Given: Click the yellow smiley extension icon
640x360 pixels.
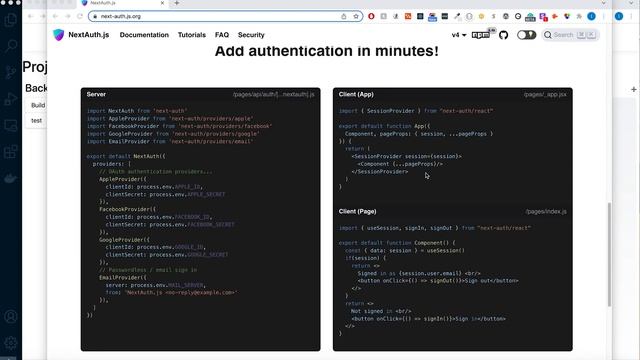Looking at the screenshot, I should [x=481, y=16].
